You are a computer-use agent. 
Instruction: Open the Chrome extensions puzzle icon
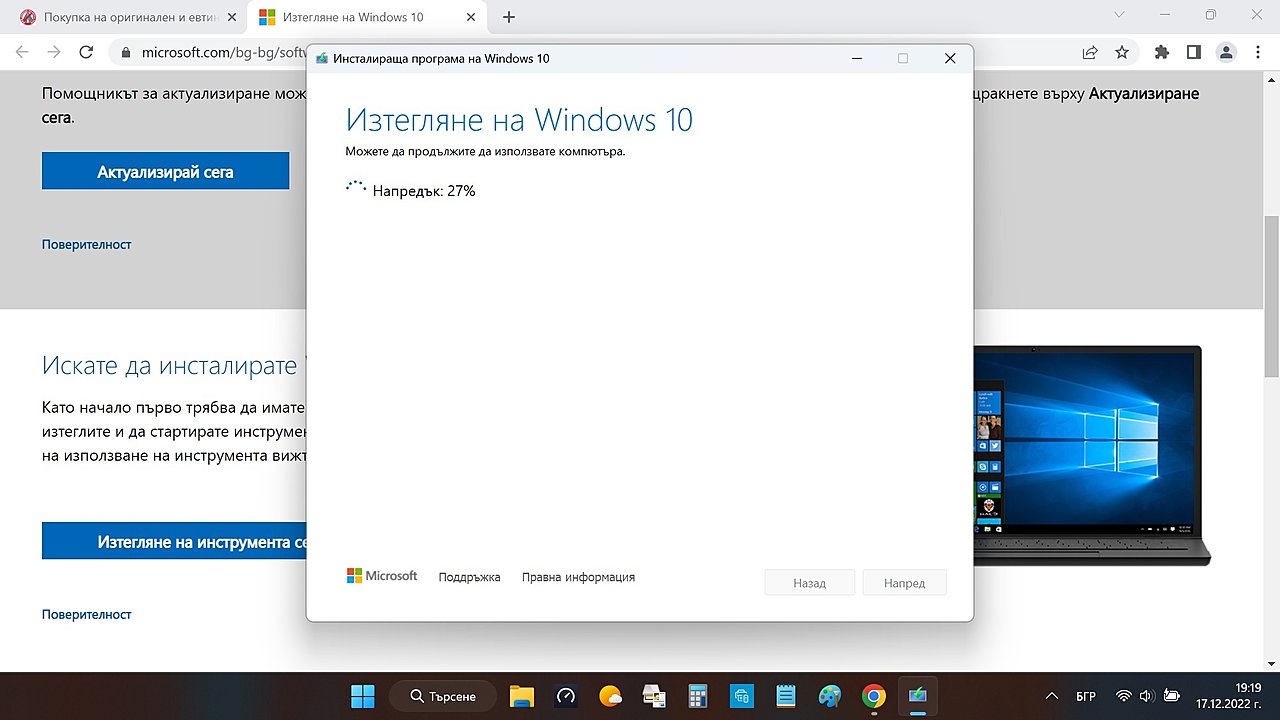tap(1161, 52)
